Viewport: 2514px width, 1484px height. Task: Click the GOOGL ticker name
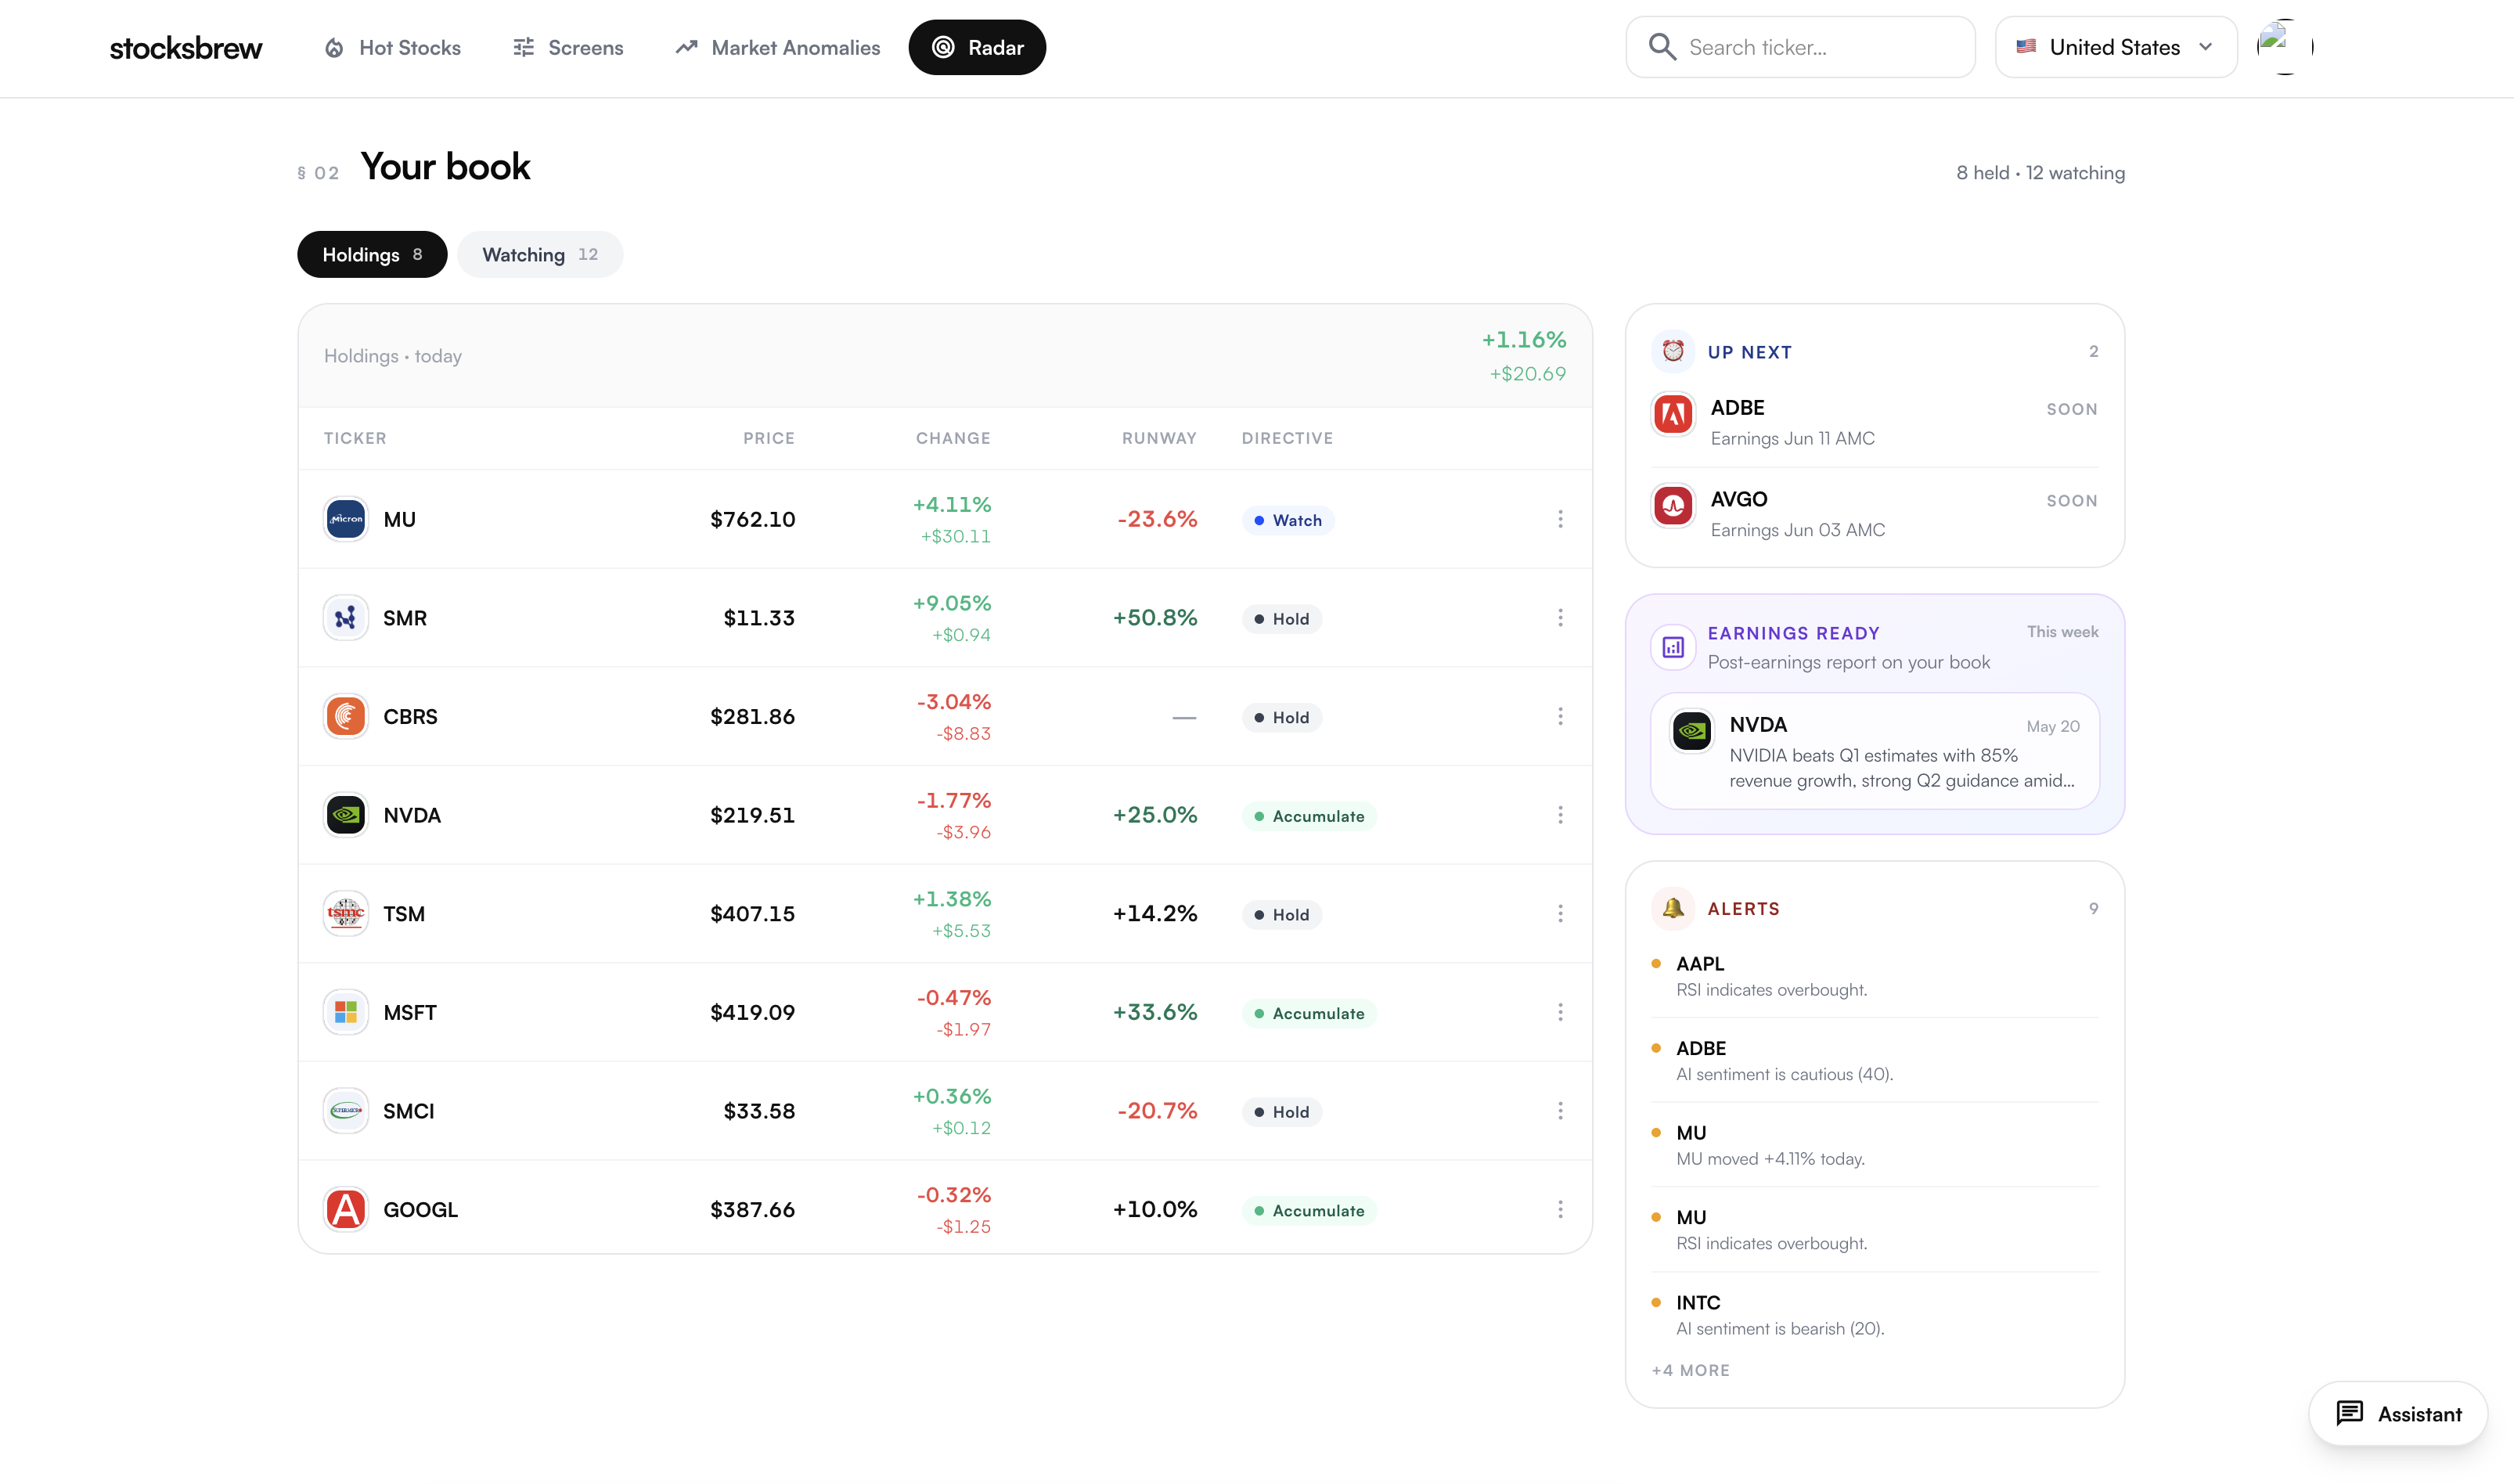coord(421,1210)
